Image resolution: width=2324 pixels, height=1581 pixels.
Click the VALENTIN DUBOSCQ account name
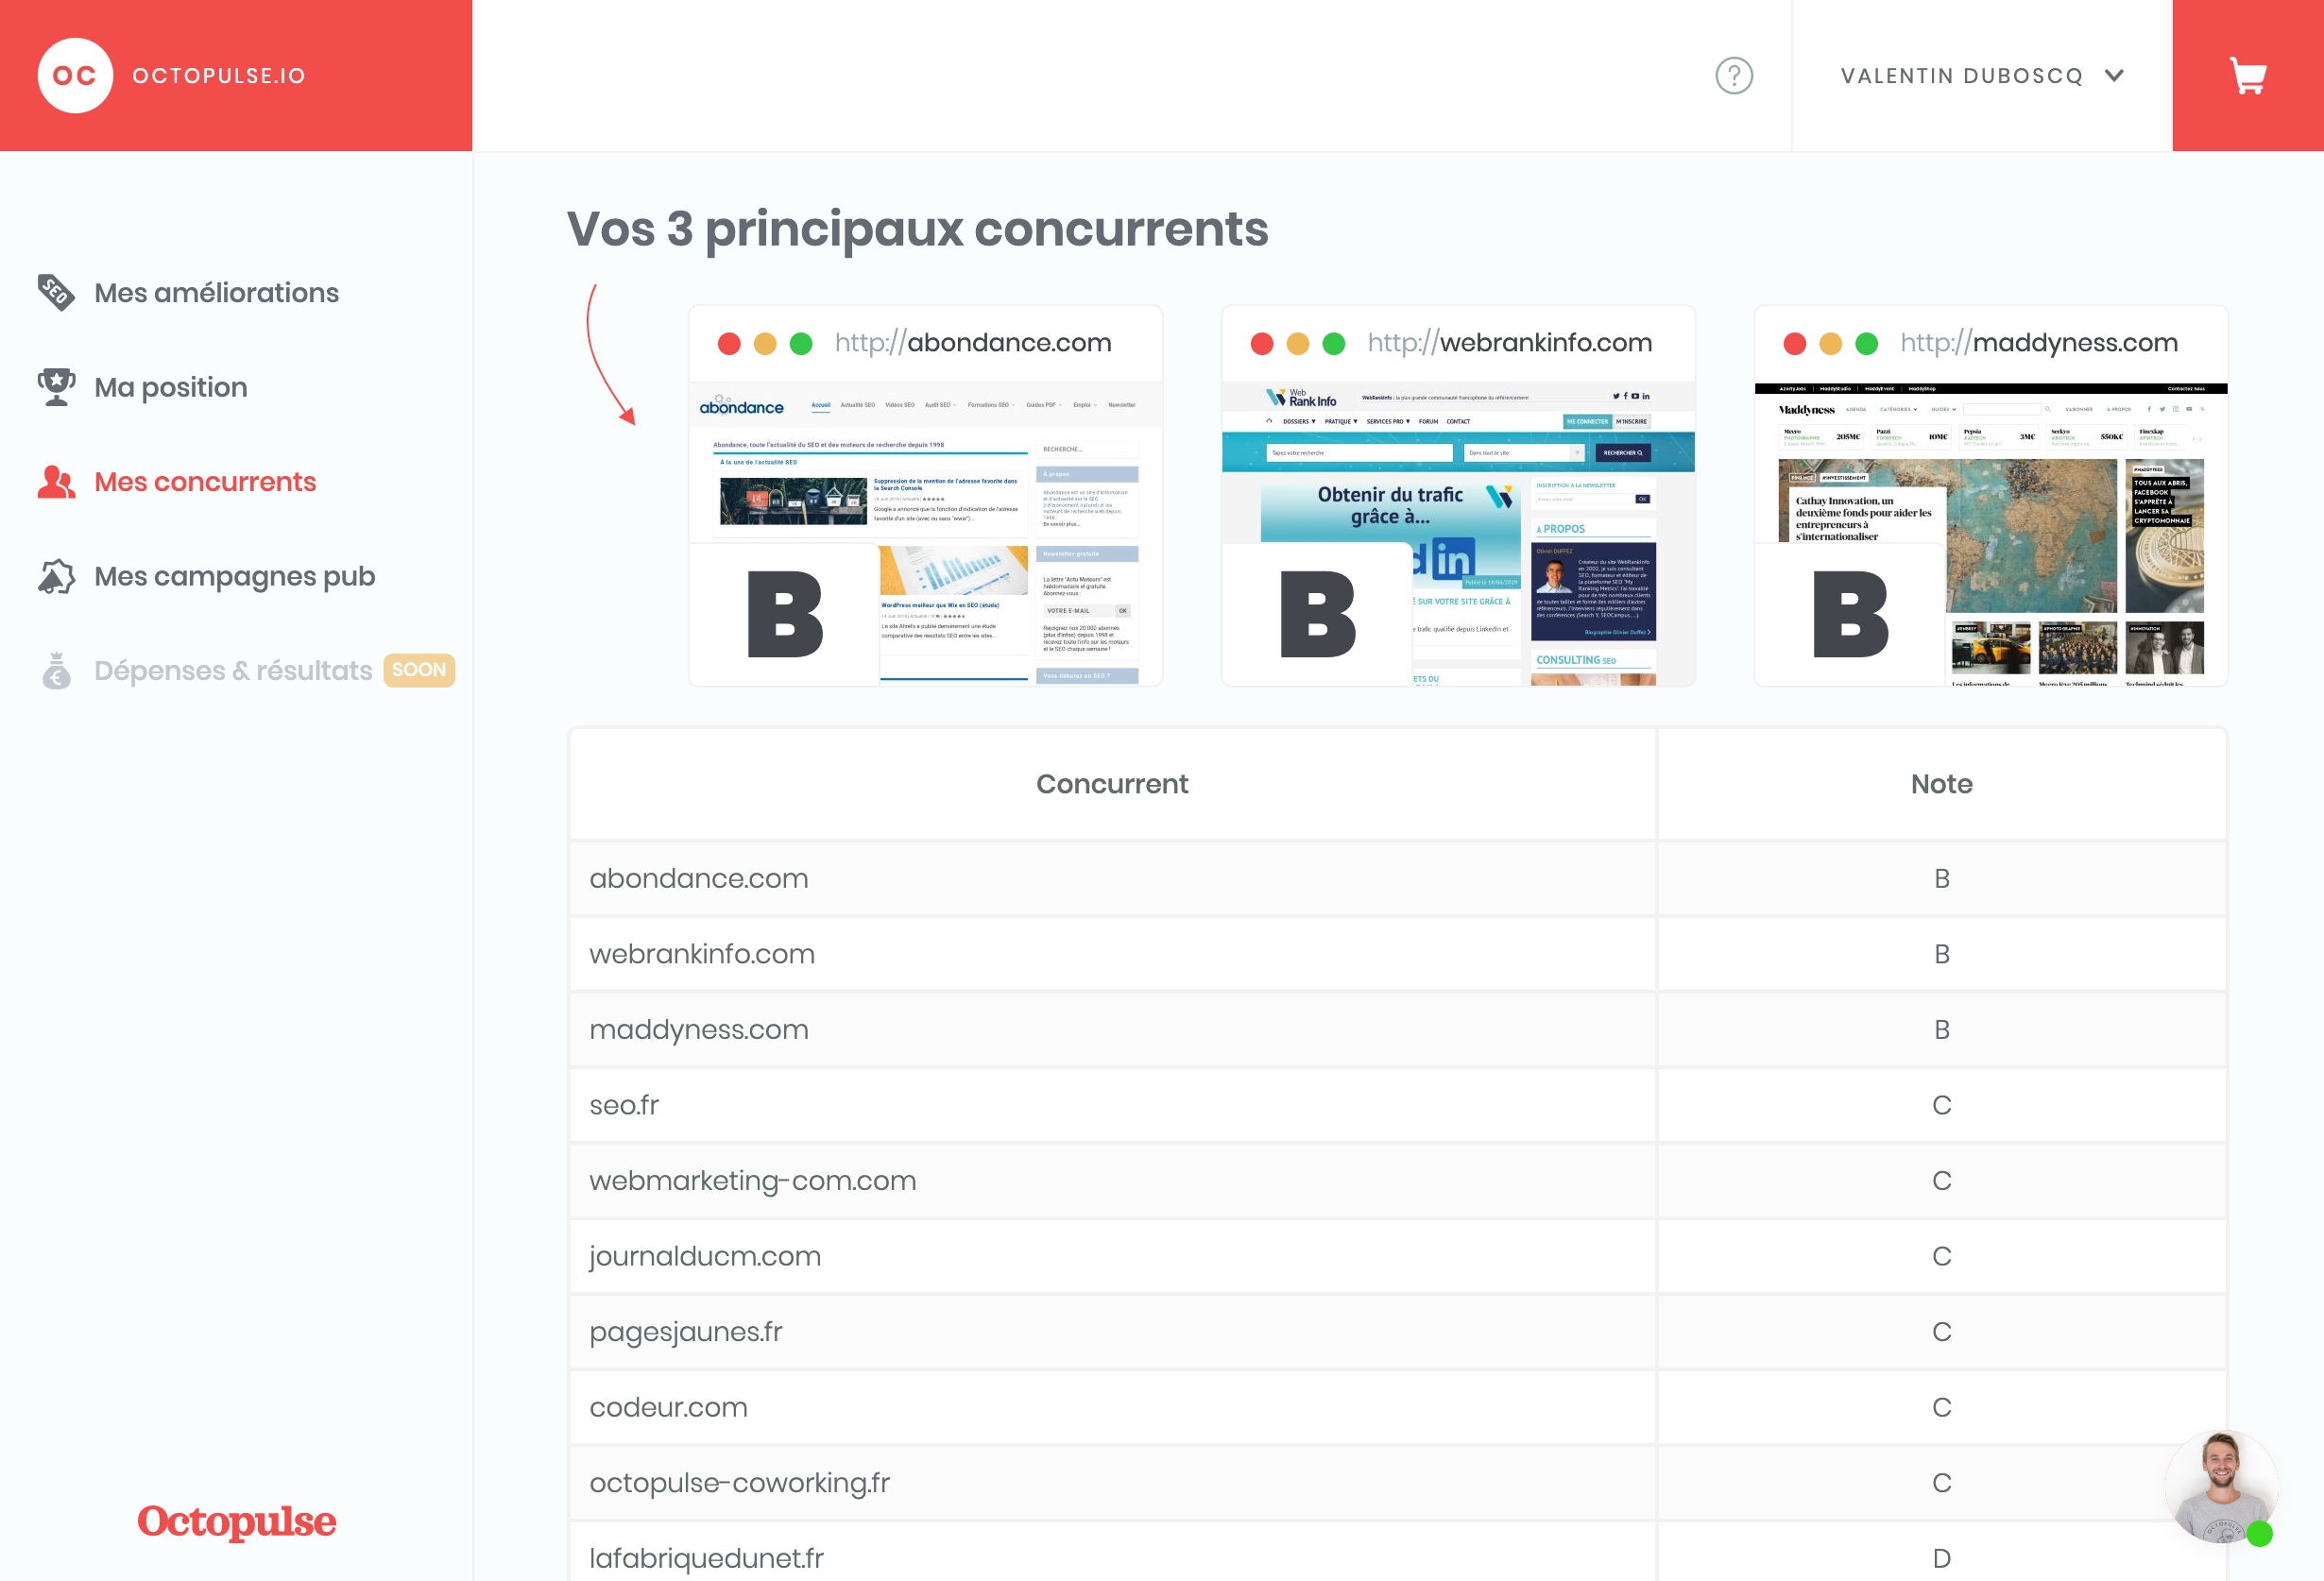1961,76
